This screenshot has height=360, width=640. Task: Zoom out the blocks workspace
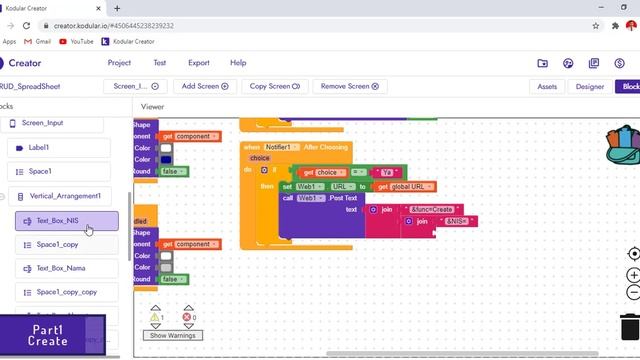pyautogui.click(x=633, y=292)
